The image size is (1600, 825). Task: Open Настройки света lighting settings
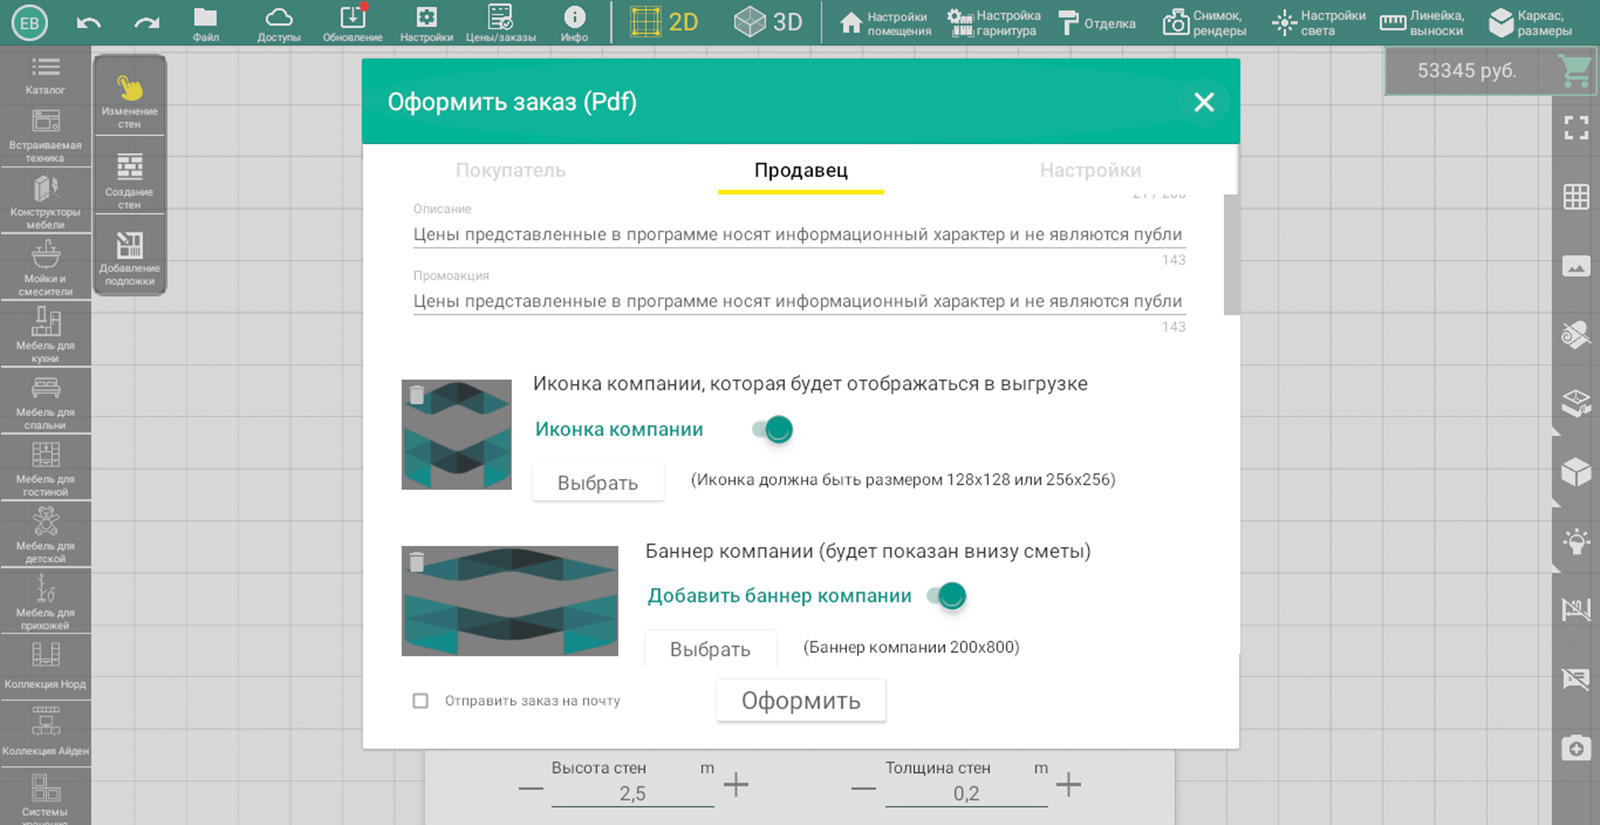(x=1318, y=23)
